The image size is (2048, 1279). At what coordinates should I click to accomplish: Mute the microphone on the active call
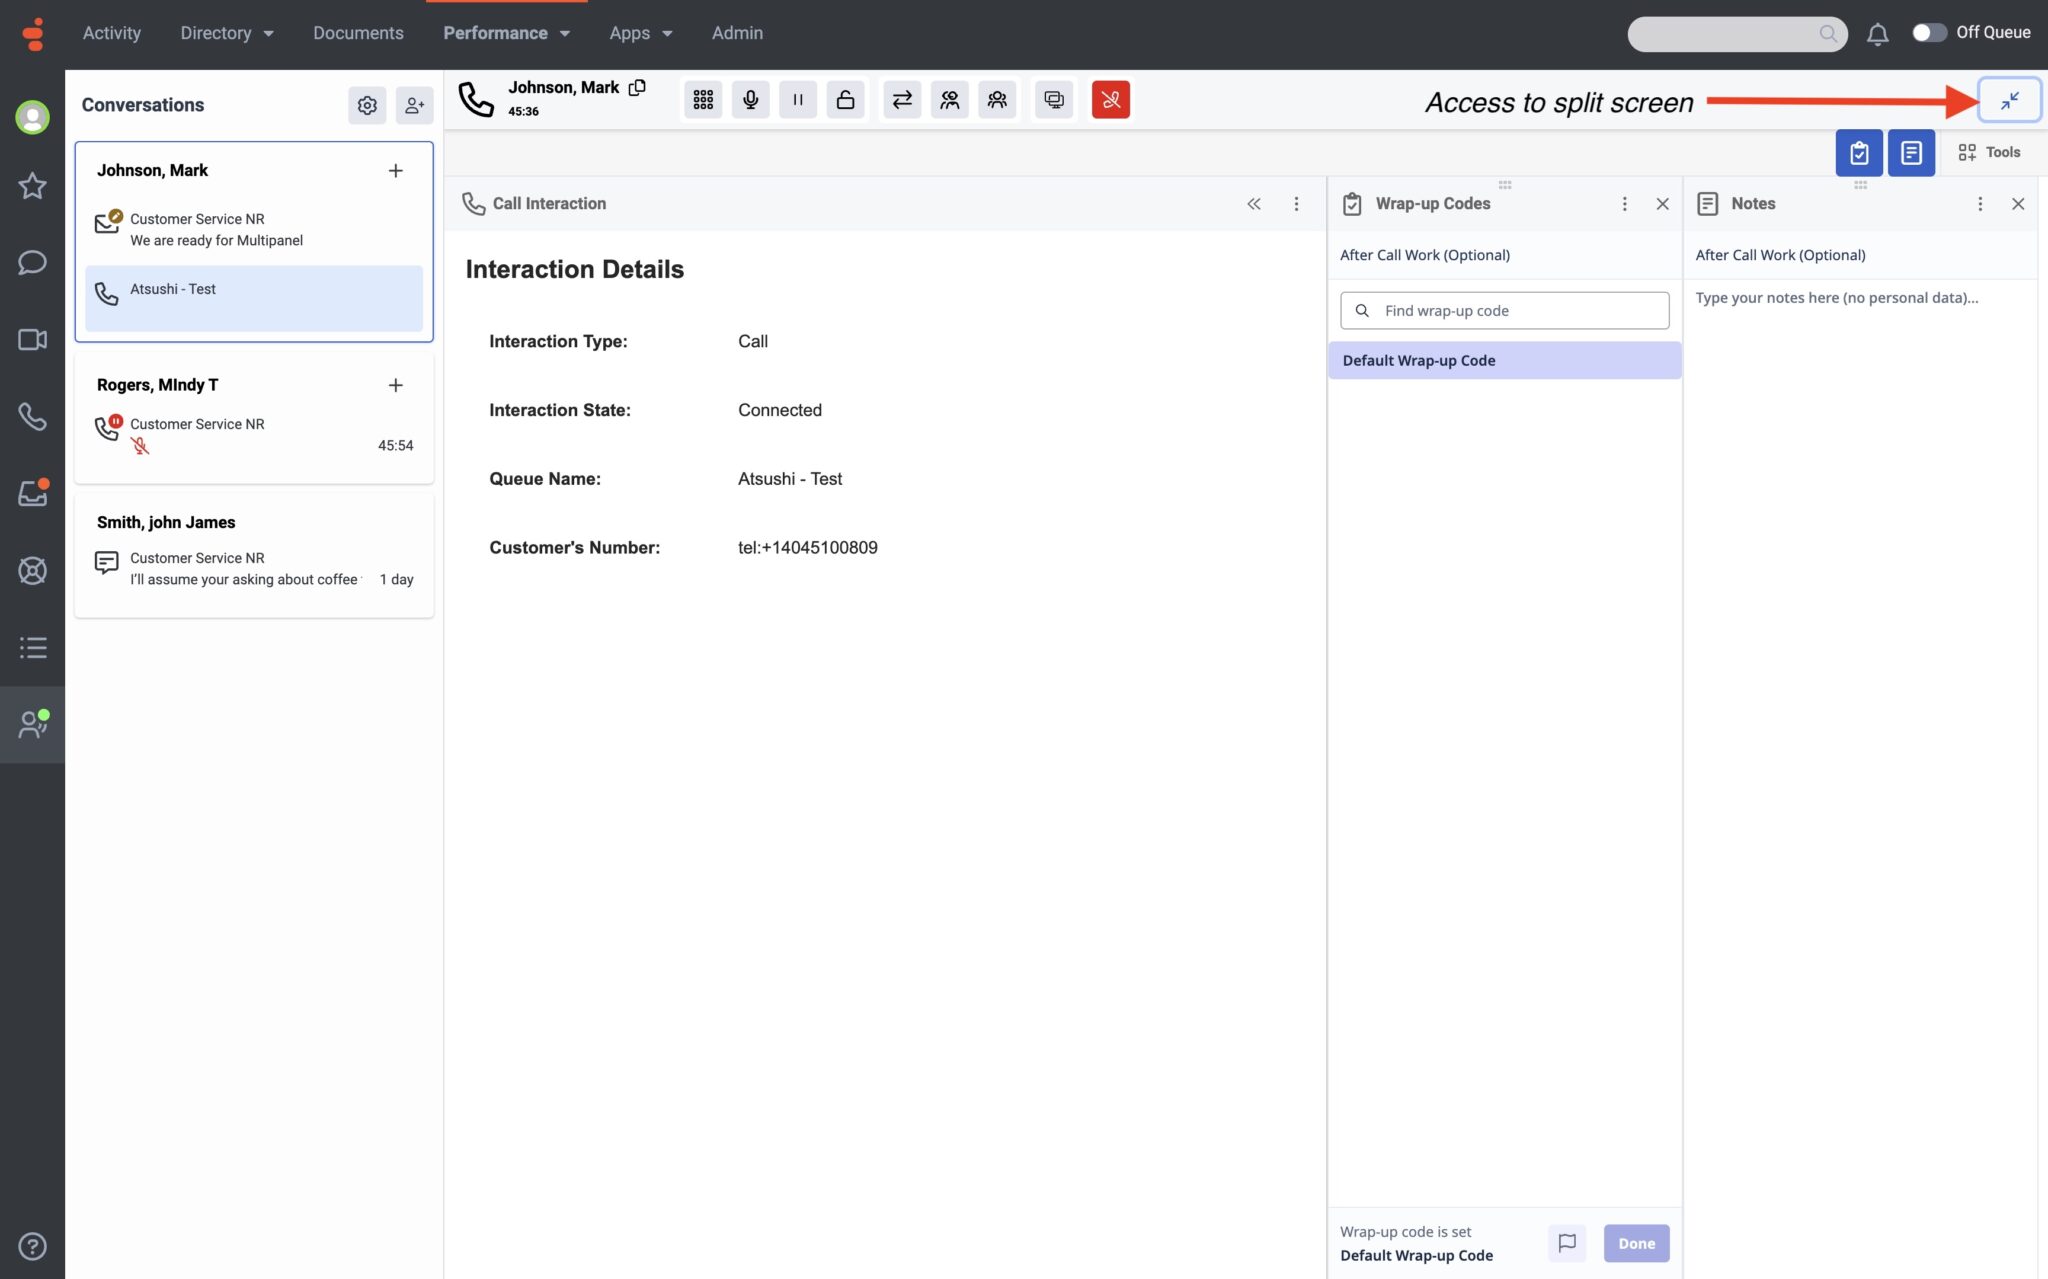click(x=749, y=99)
